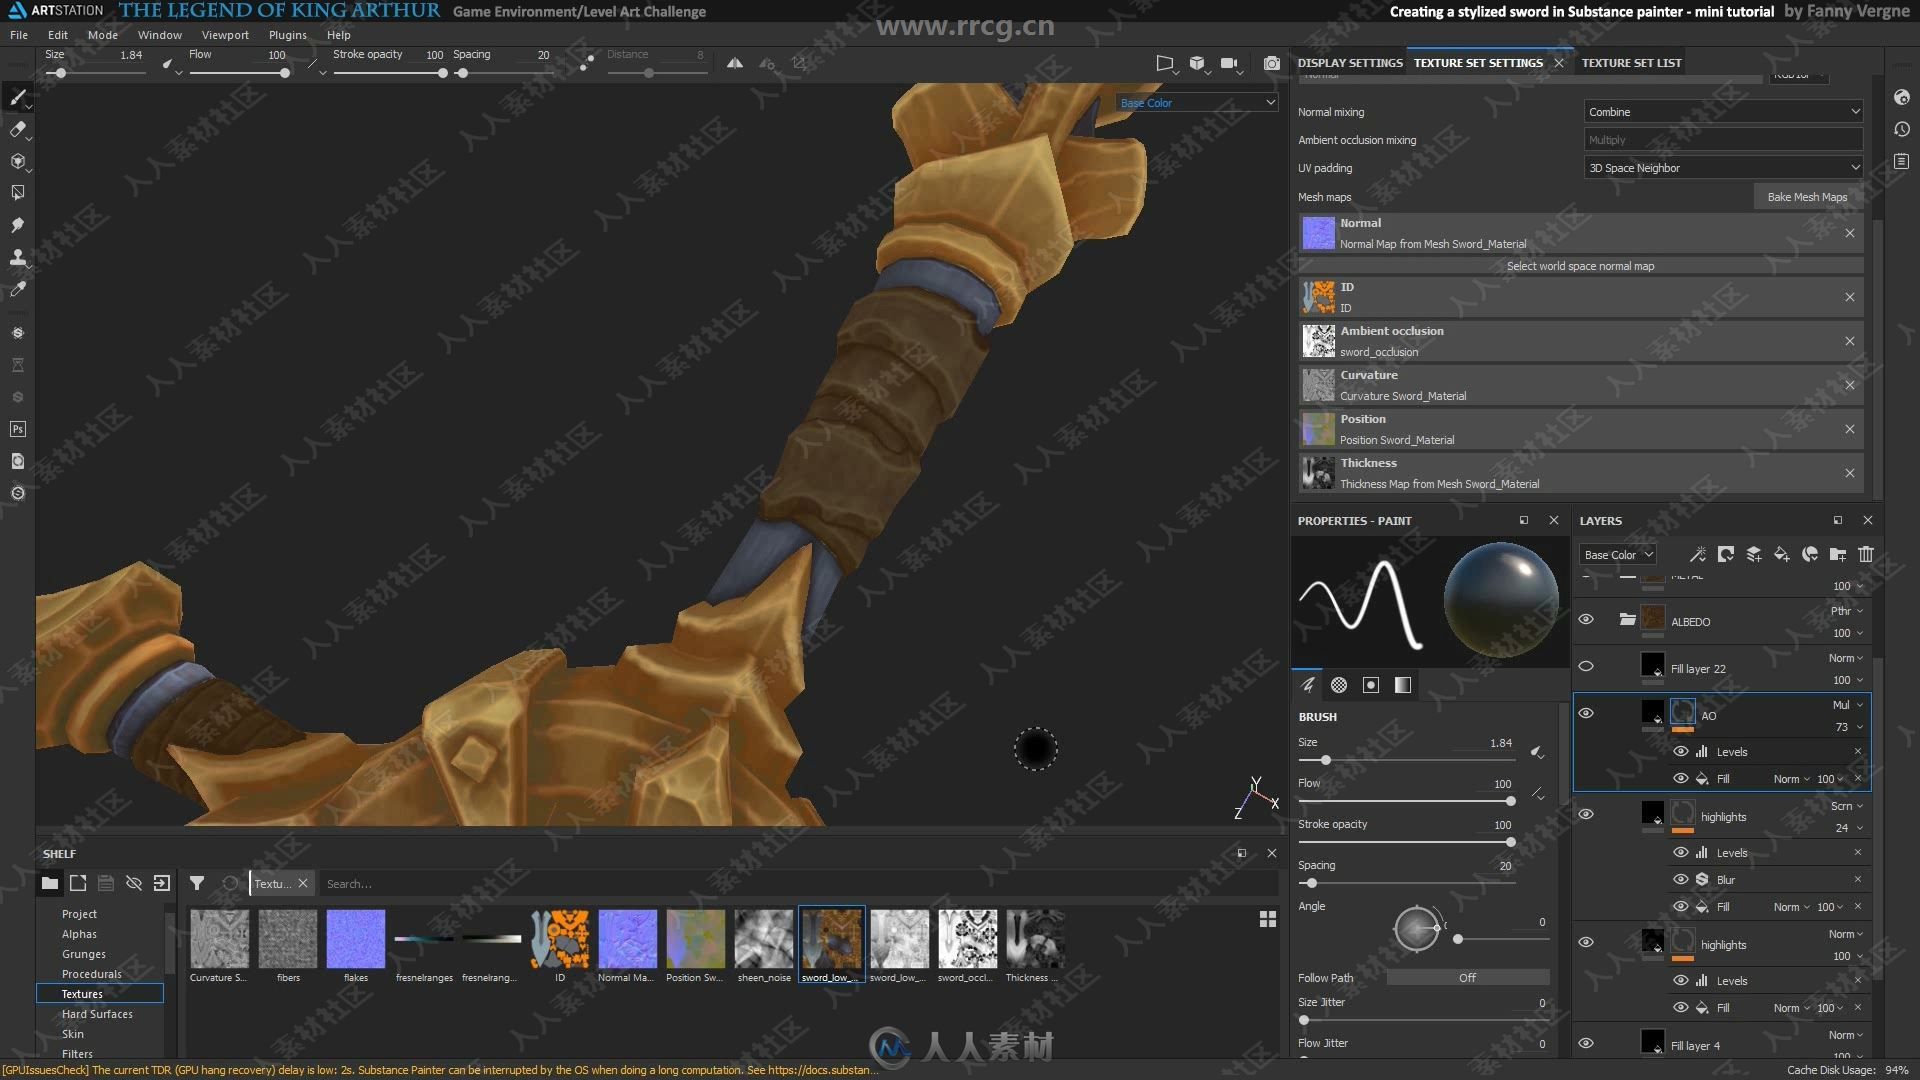Click the shelf Search field

click(800, 884)
